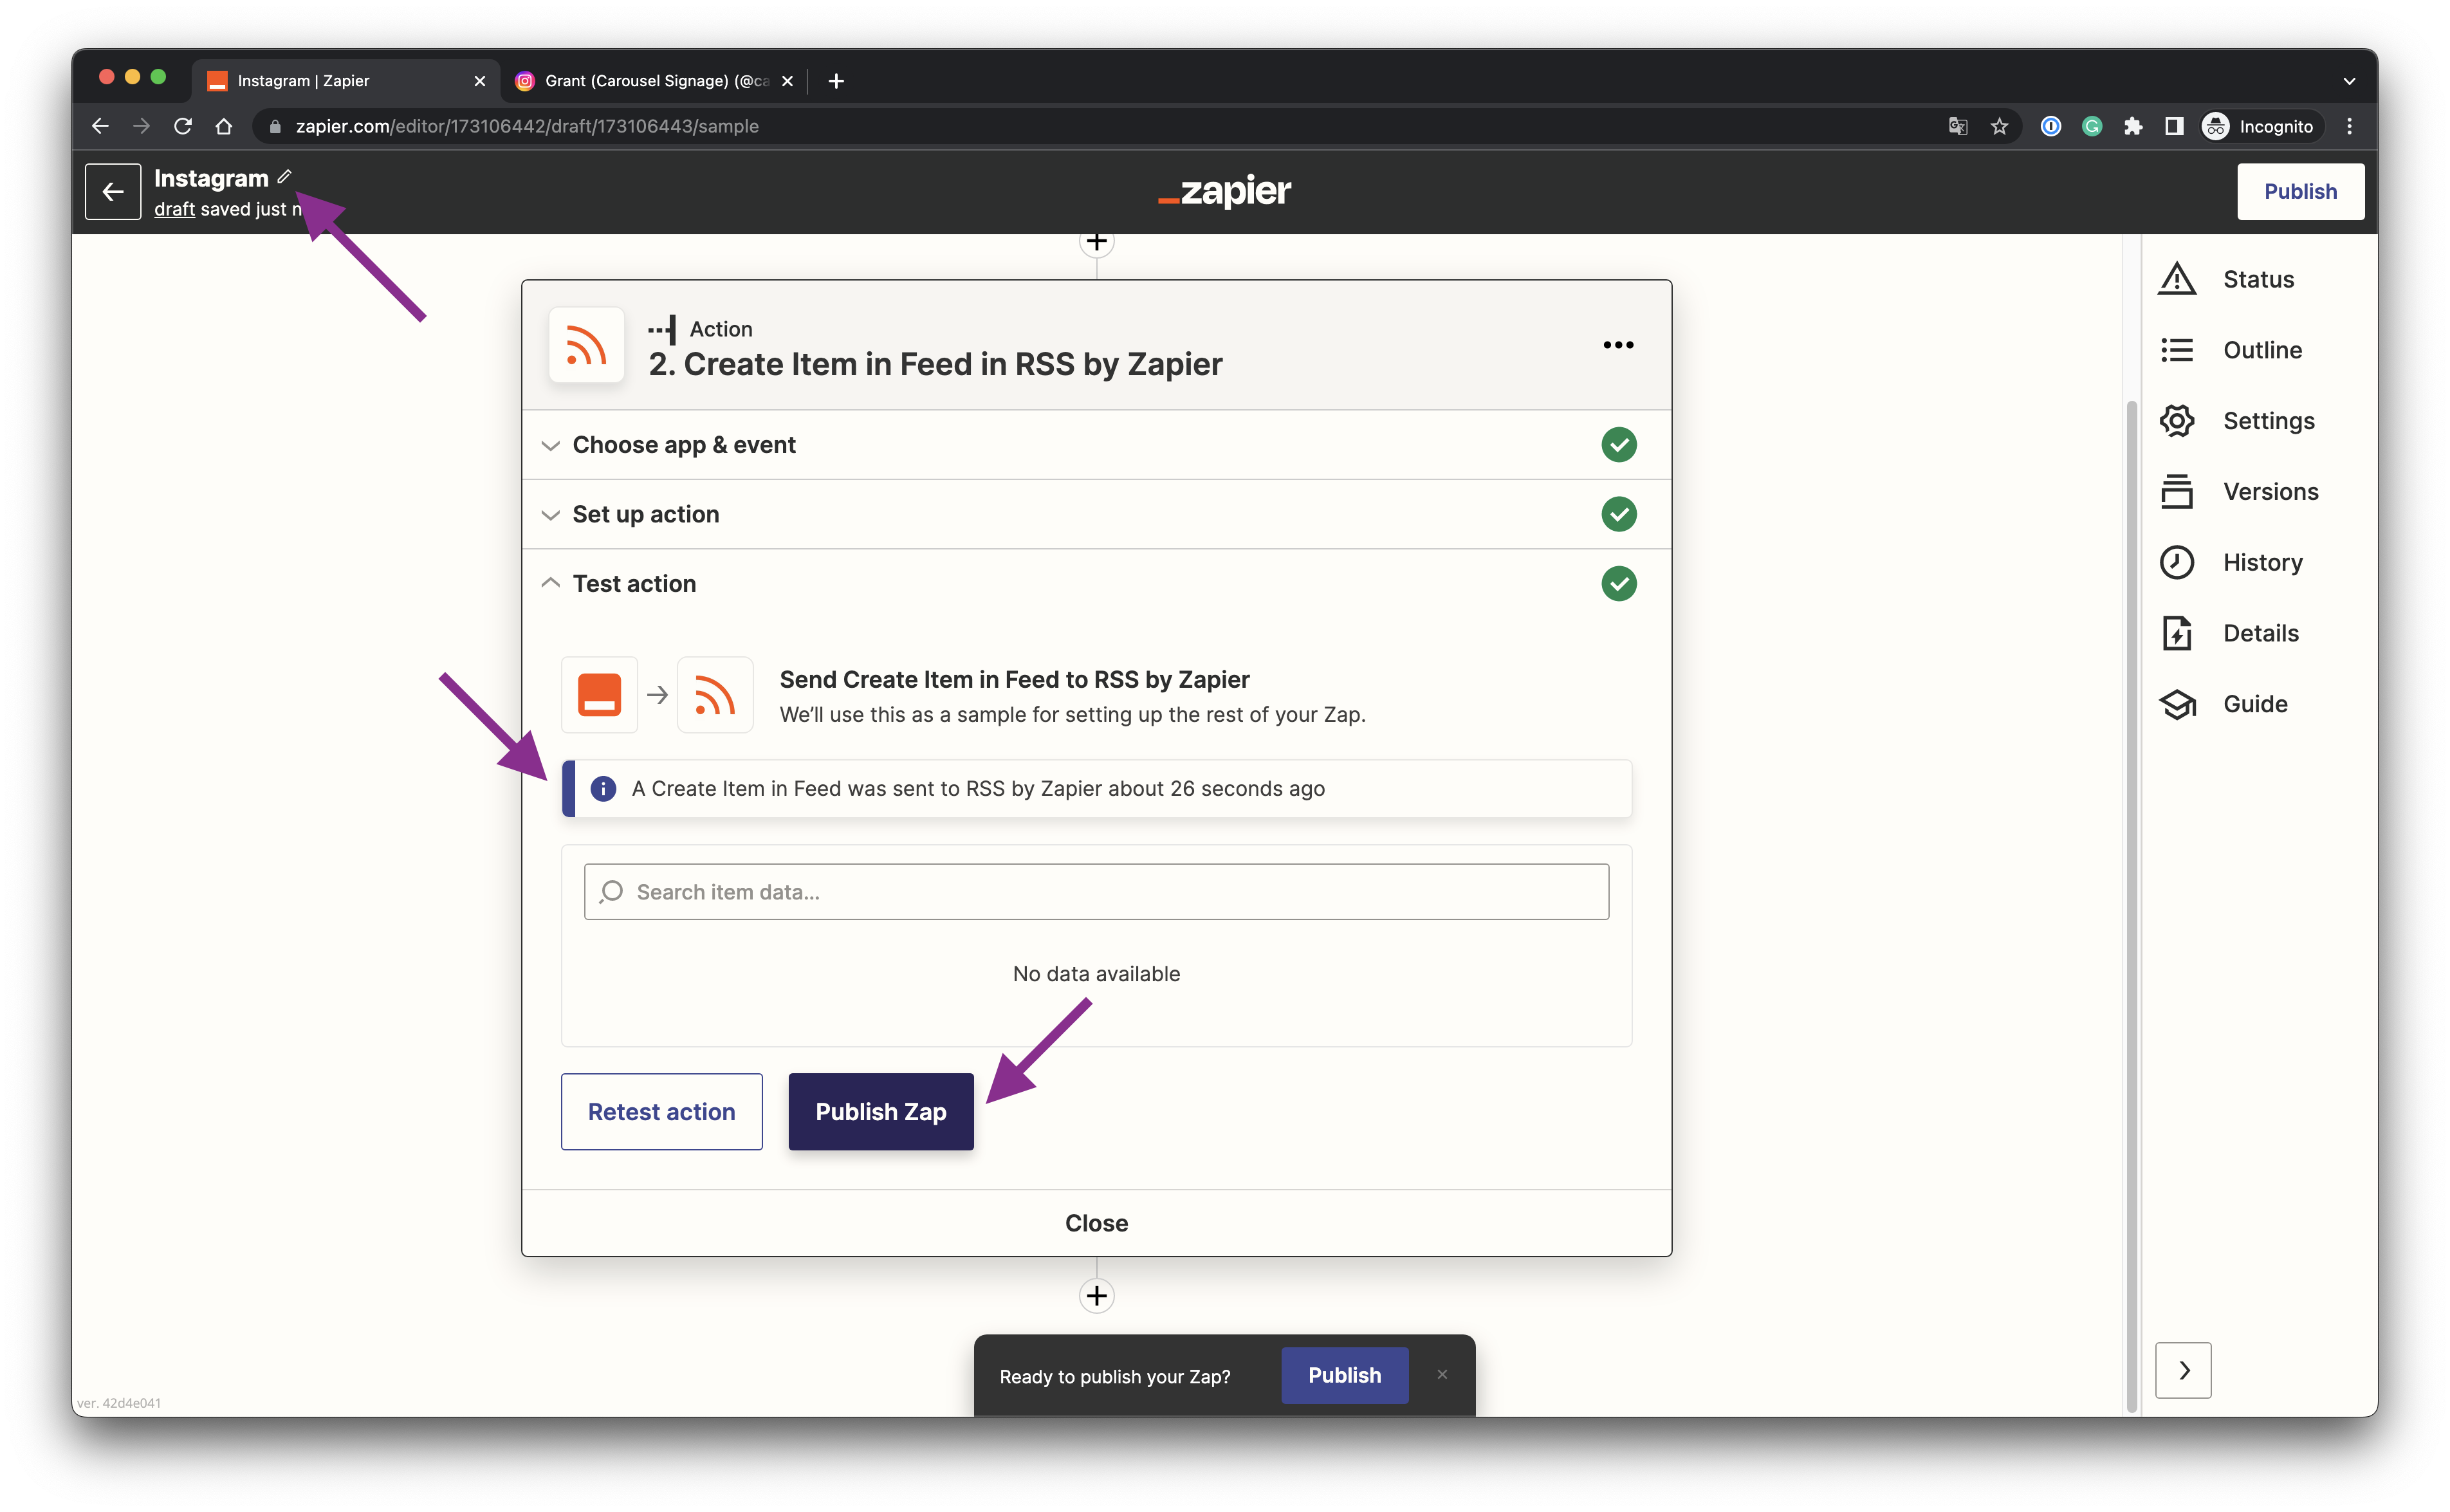Click the Publish Zap button
Screen dimensions: 2450x1512
pos(880,1111)
